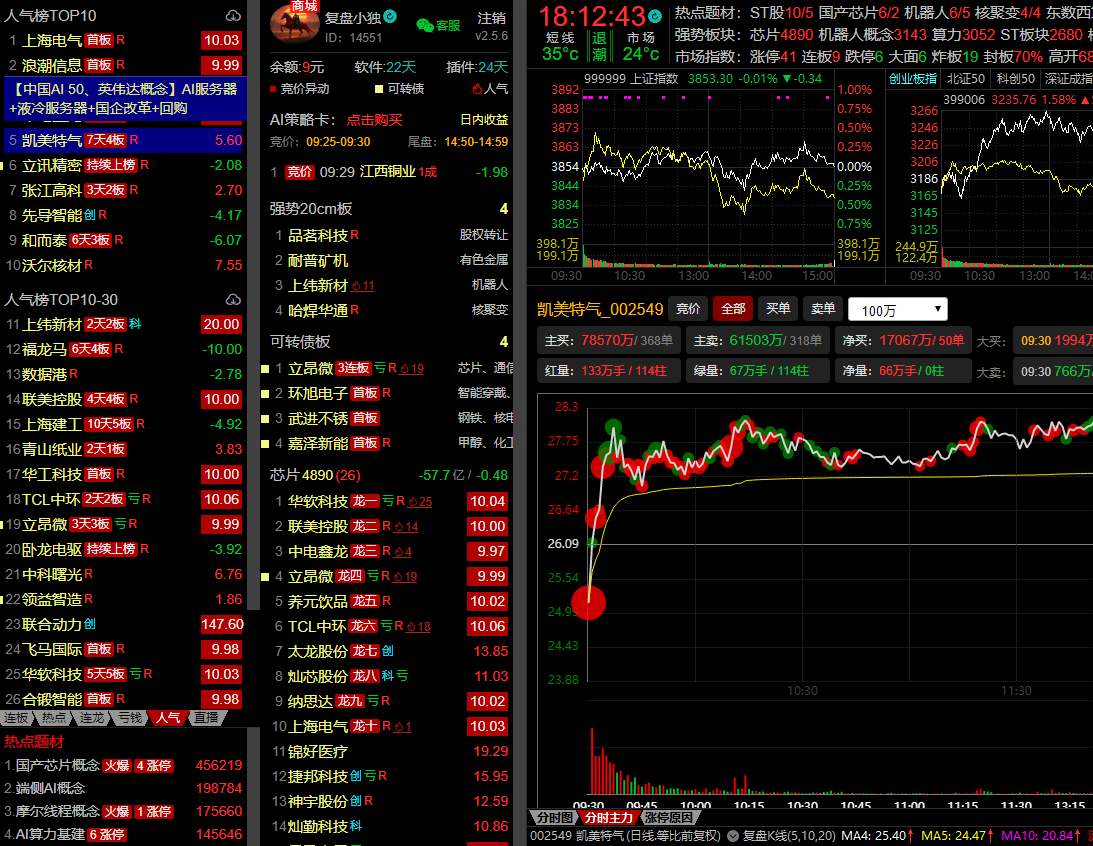Click the R badge next to 哈焊华通
Viewport: 1093px width, 846px height.
coord(355,310)
